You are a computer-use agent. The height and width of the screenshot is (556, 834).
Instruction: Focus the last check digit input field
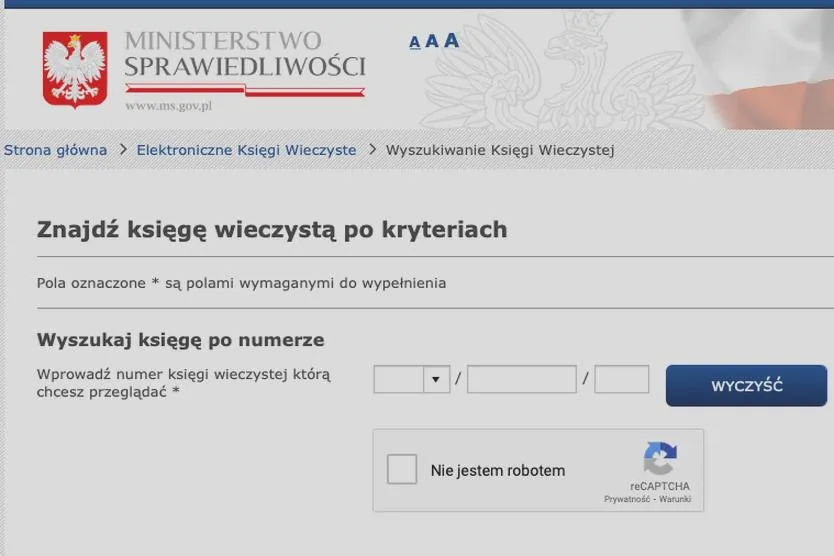[621, 379]
